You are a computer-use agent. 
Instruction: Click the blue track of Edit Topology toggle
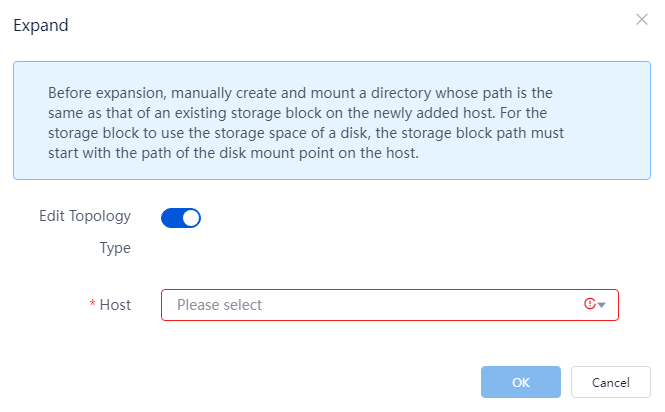[171, 218]
